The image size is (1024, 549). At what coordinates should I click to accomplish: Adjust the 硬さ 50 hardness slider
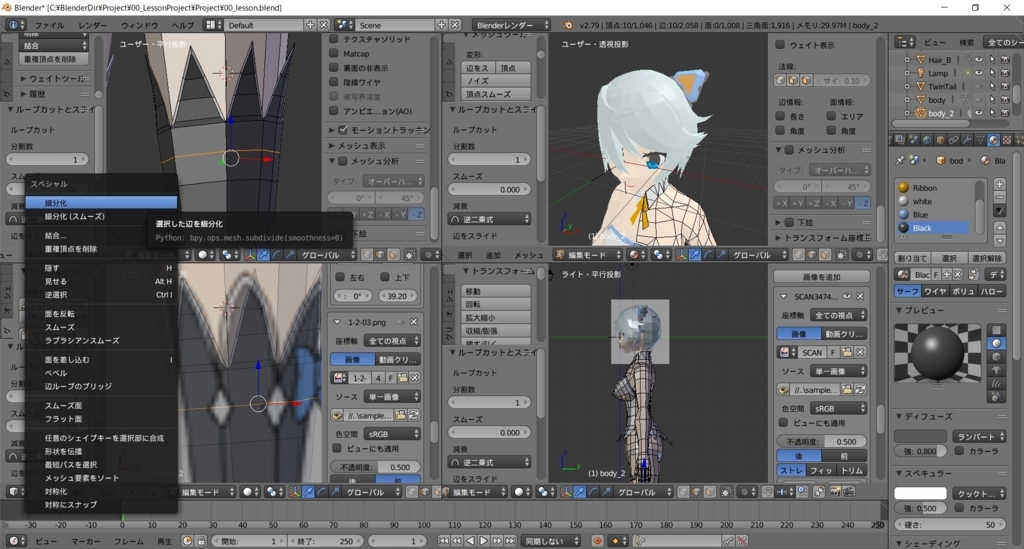point(950,525)
